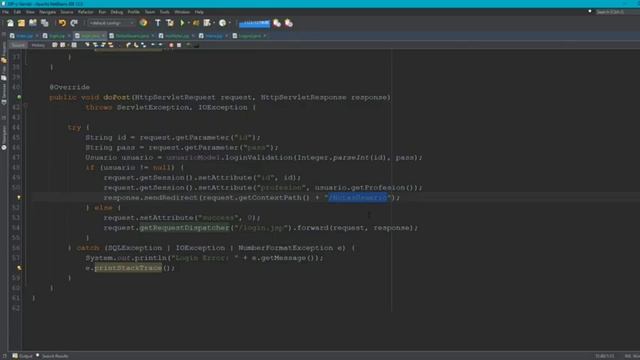This screenshot has width=640, height=360.
Task: Click the warning hint beside printStackTrace line
Action: tap(19, 268)
